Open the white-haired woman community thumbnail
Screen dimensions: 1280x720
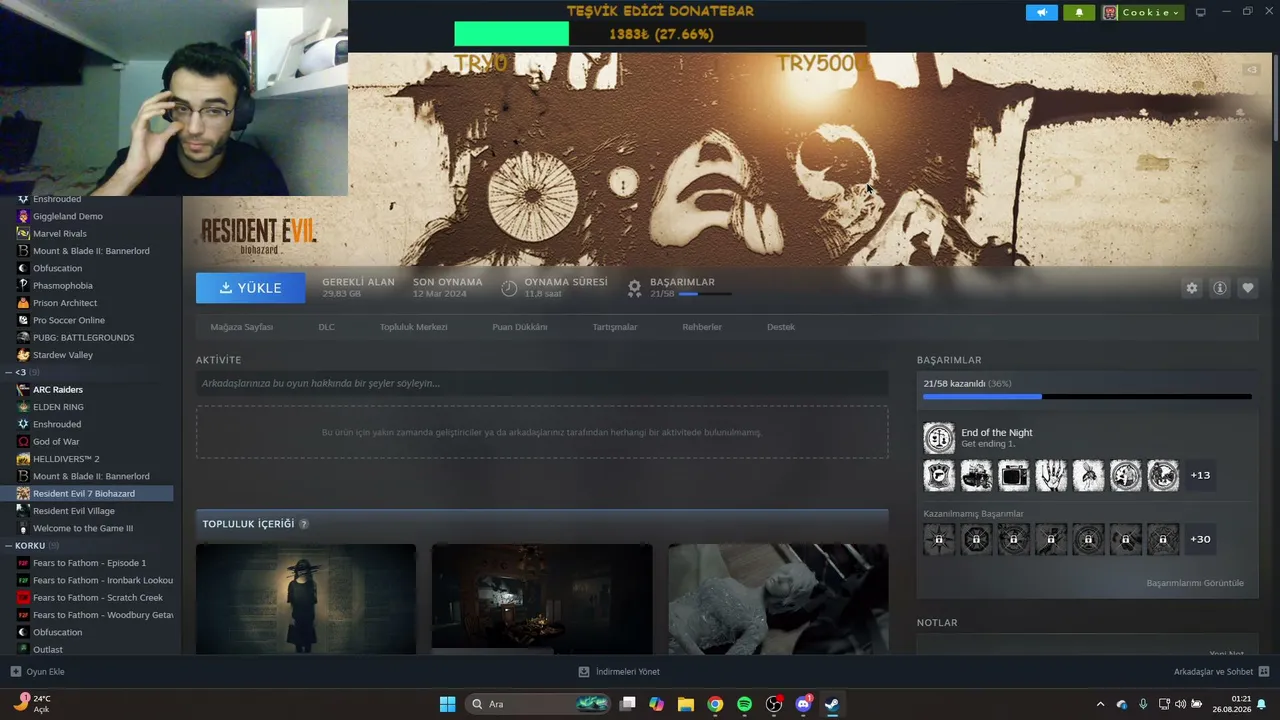coord(778,599)
